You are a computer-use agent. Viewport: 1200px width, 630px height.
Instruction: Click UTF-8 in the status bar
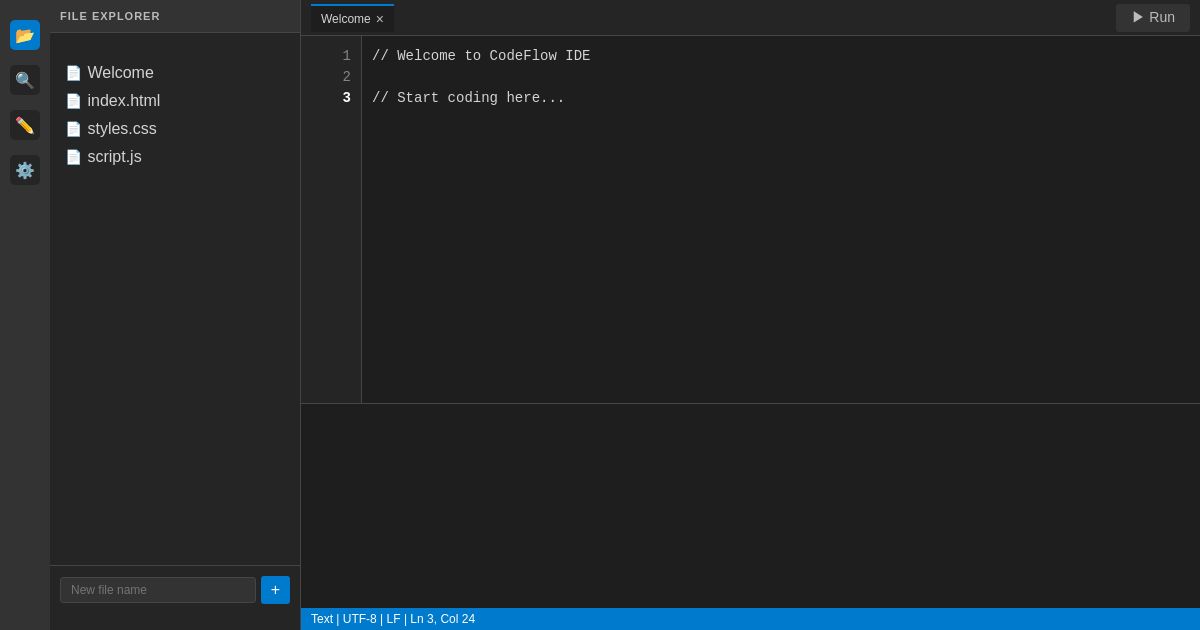pos(360,619)
